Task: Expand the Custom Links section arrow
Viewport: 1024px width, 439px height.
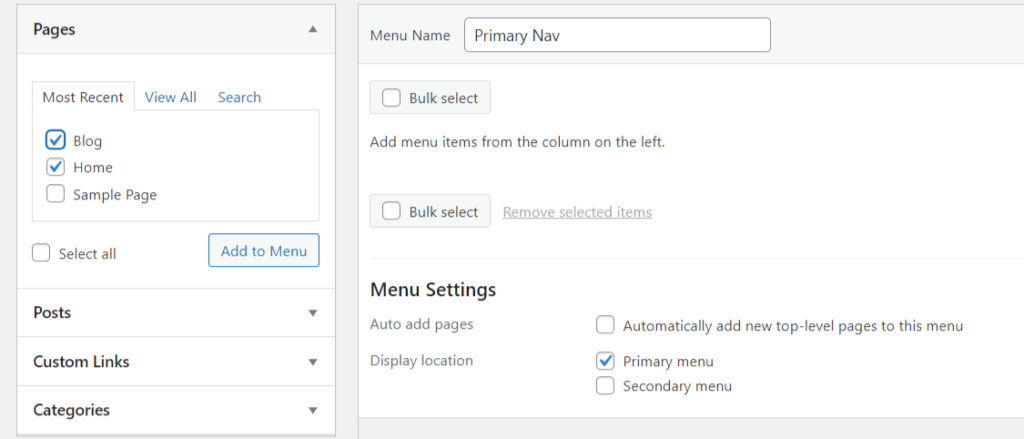Action: click(x=313, y=362)
